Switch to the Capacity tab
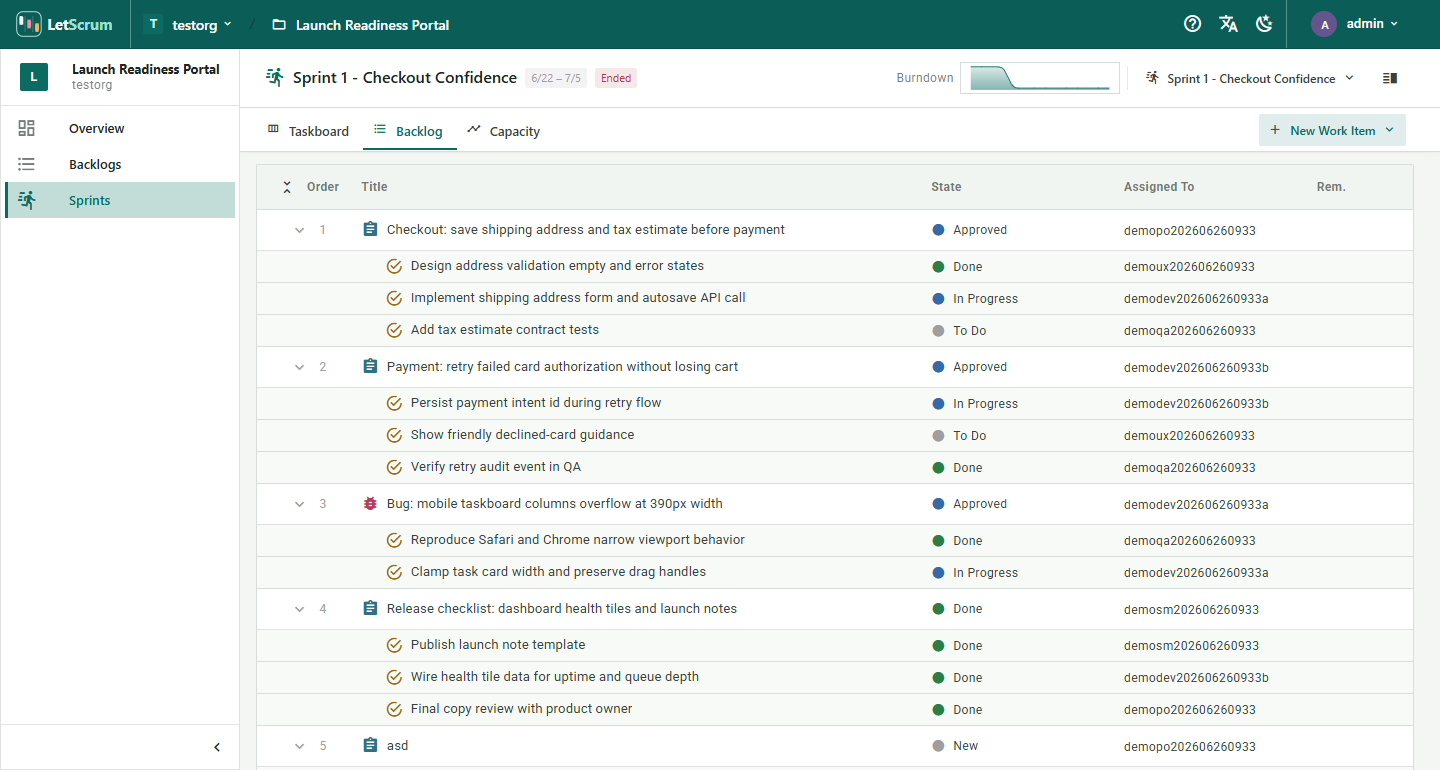The height and width of the screenshot is (770, 1440). pyautogui.click(x=504, y=131)
